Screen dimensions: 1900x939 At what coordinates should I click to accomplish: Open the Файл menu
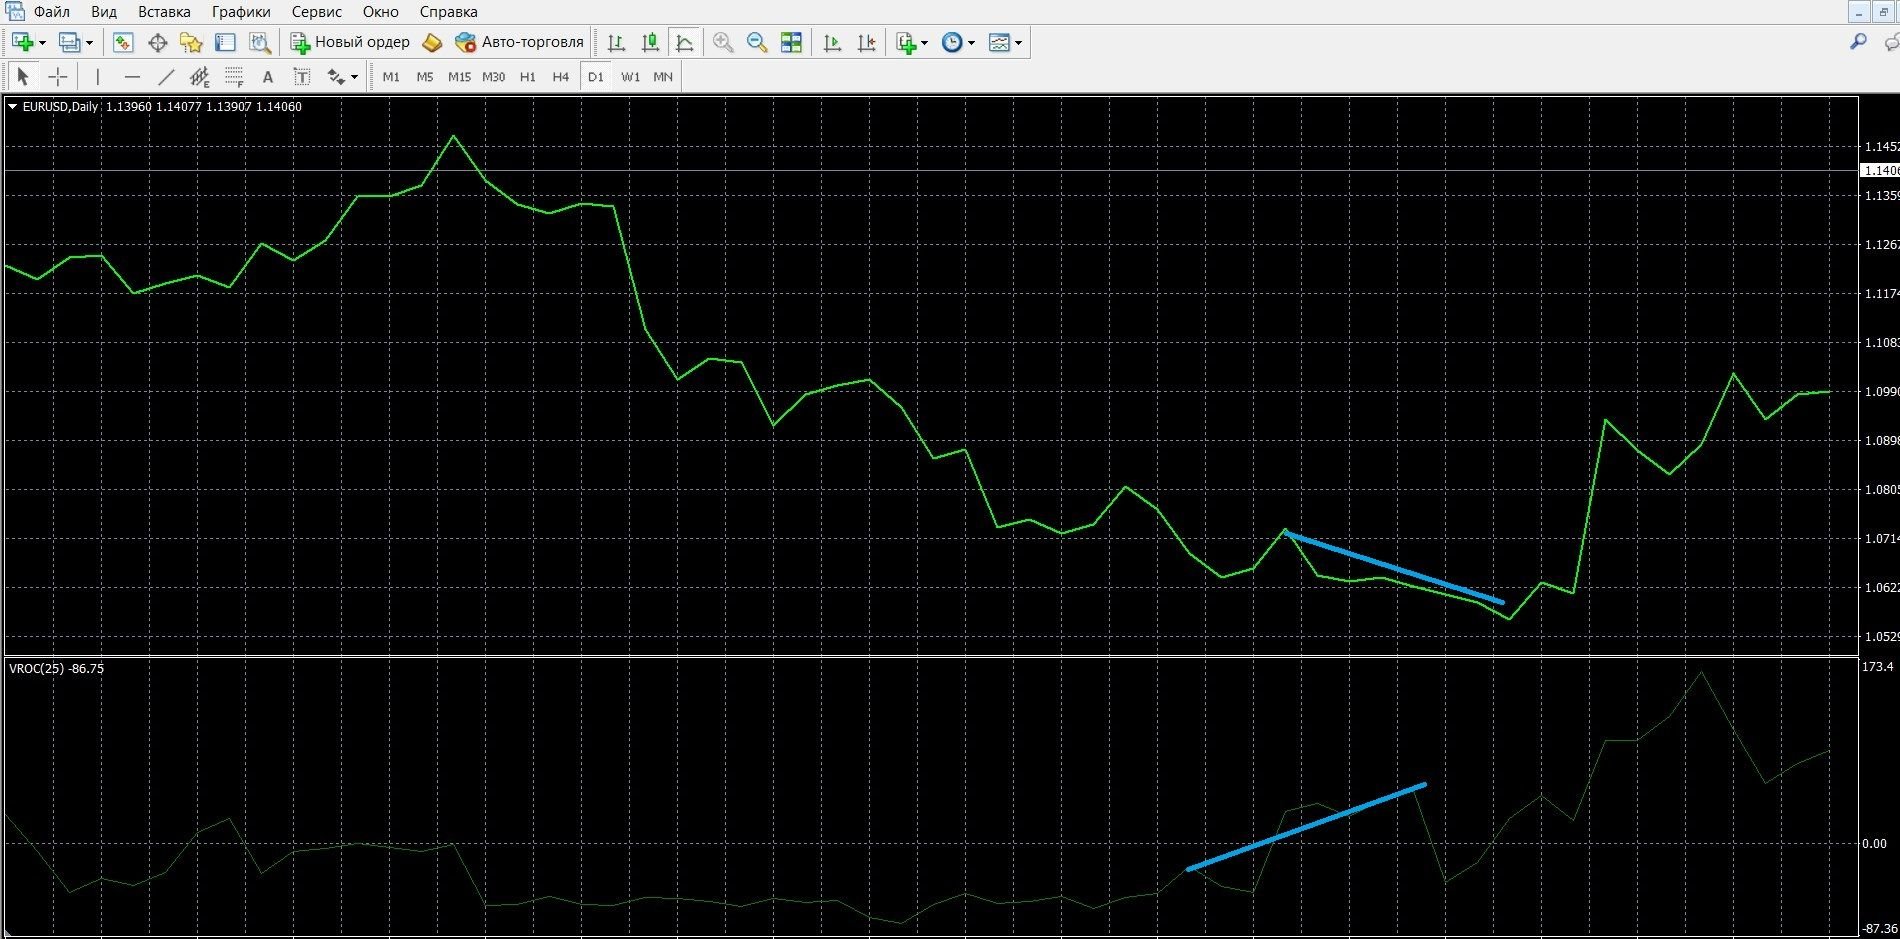[x=52, y=12]
